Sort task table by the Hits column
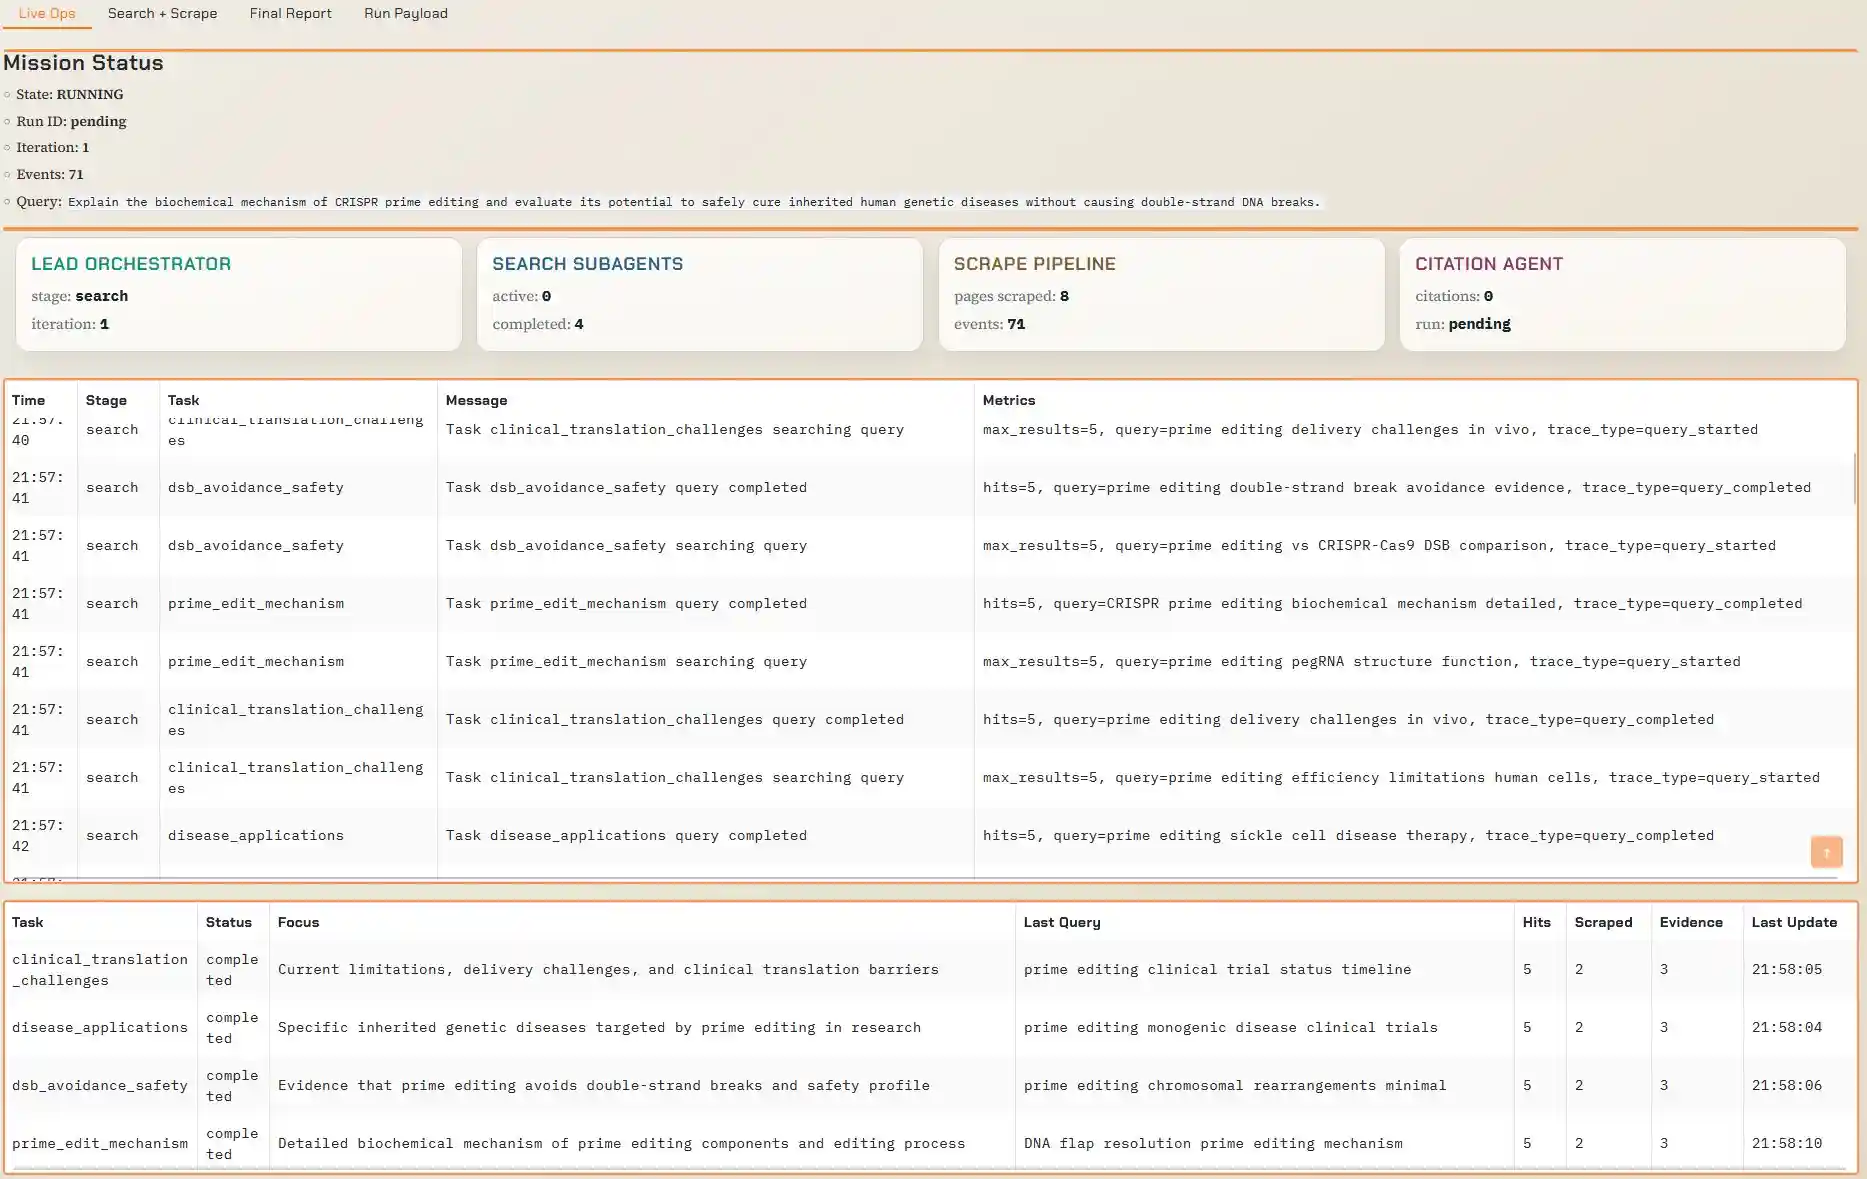 point(1537,922)
